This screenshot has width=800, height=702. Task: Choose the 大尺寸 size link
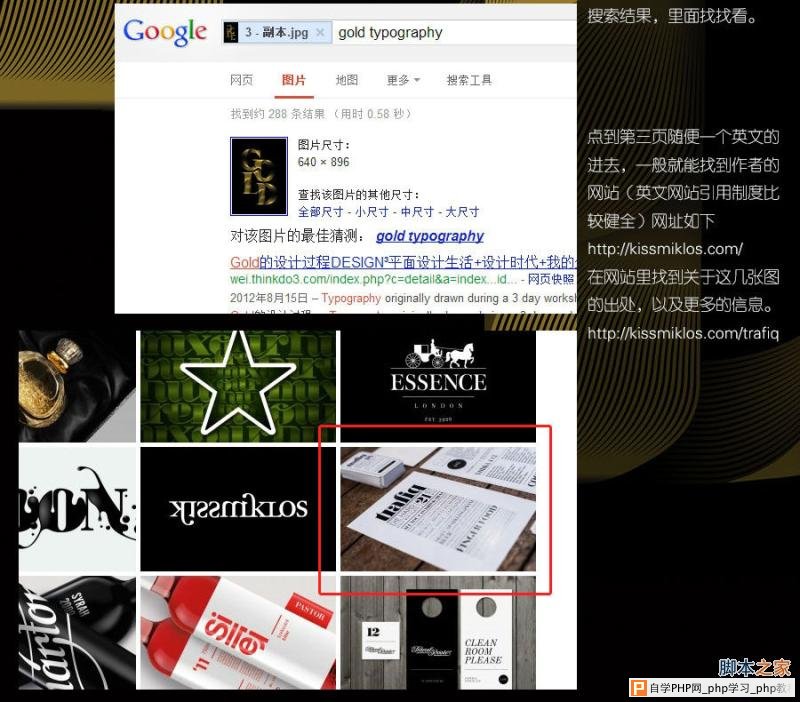click(x=463, y=211)
